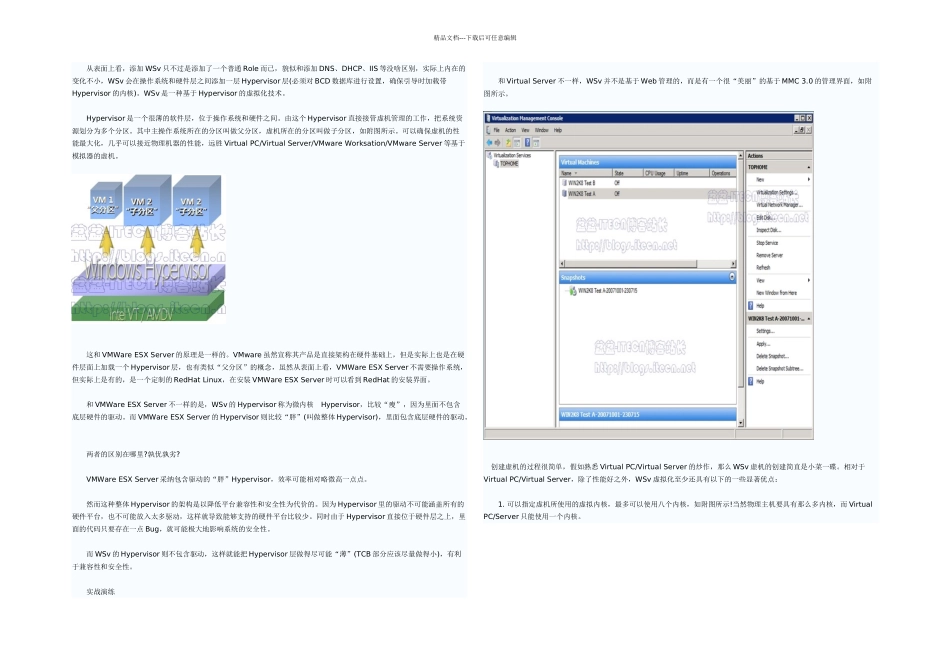This screenshot has width=950, height=672.
Task: Select the WIN2K8 Test B row
Action: 648,182
